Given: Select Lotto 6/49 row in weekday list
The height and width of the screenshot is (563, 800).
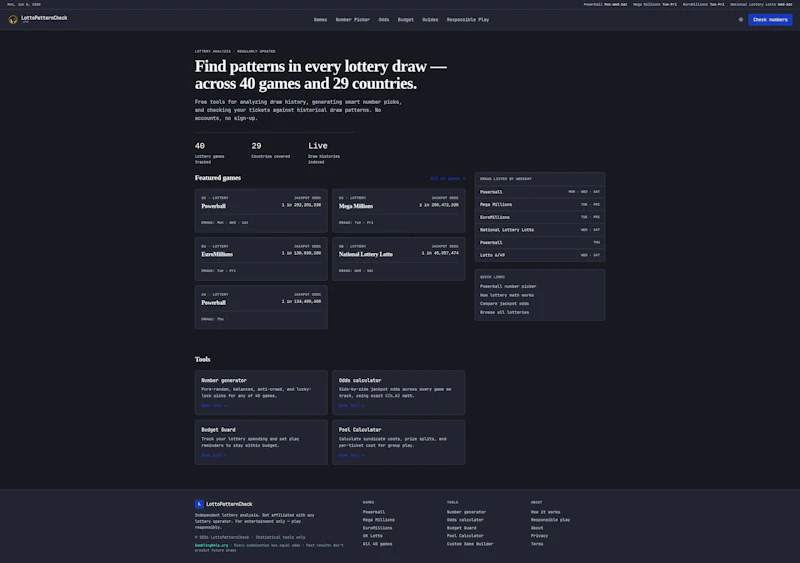Looking at the screenshot, I should pos(540,255).
